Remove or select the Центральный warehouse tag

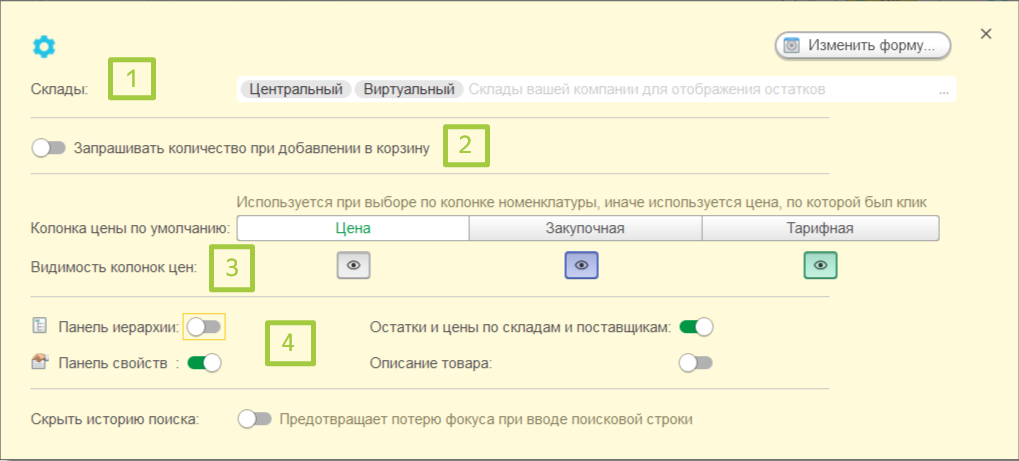296,89
